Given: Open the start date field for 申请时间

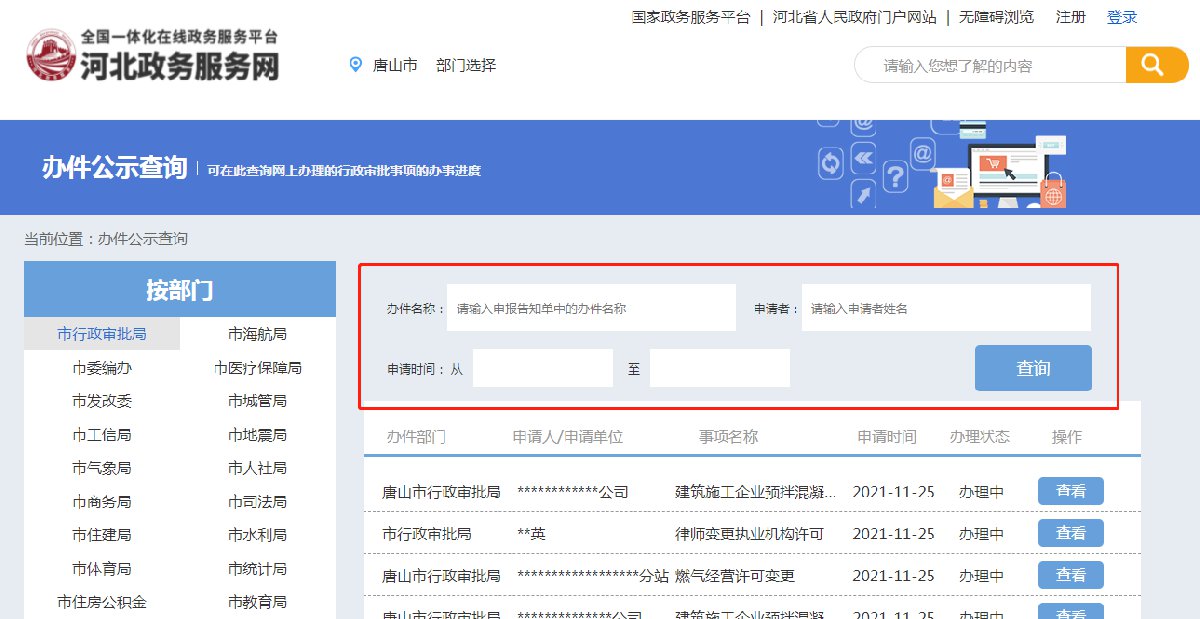Looking at the screenshot, I should 542,368.
